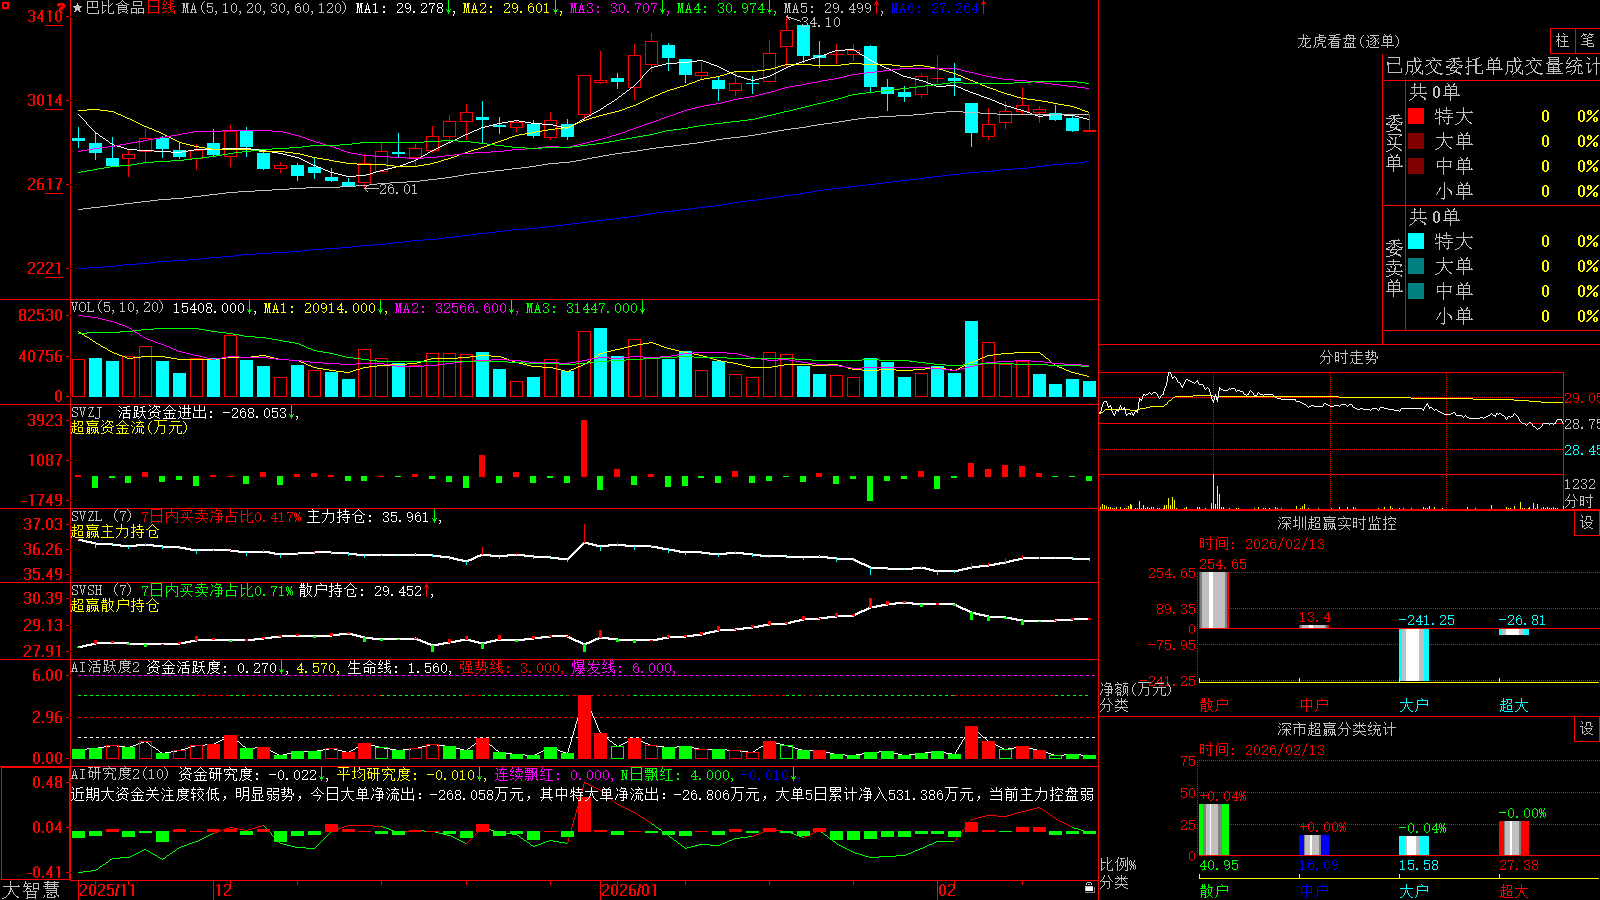Viewport: 1600px width, 900px height.
Task: Switch to 柱 (bar) display mode
Action: point(1562,40)
